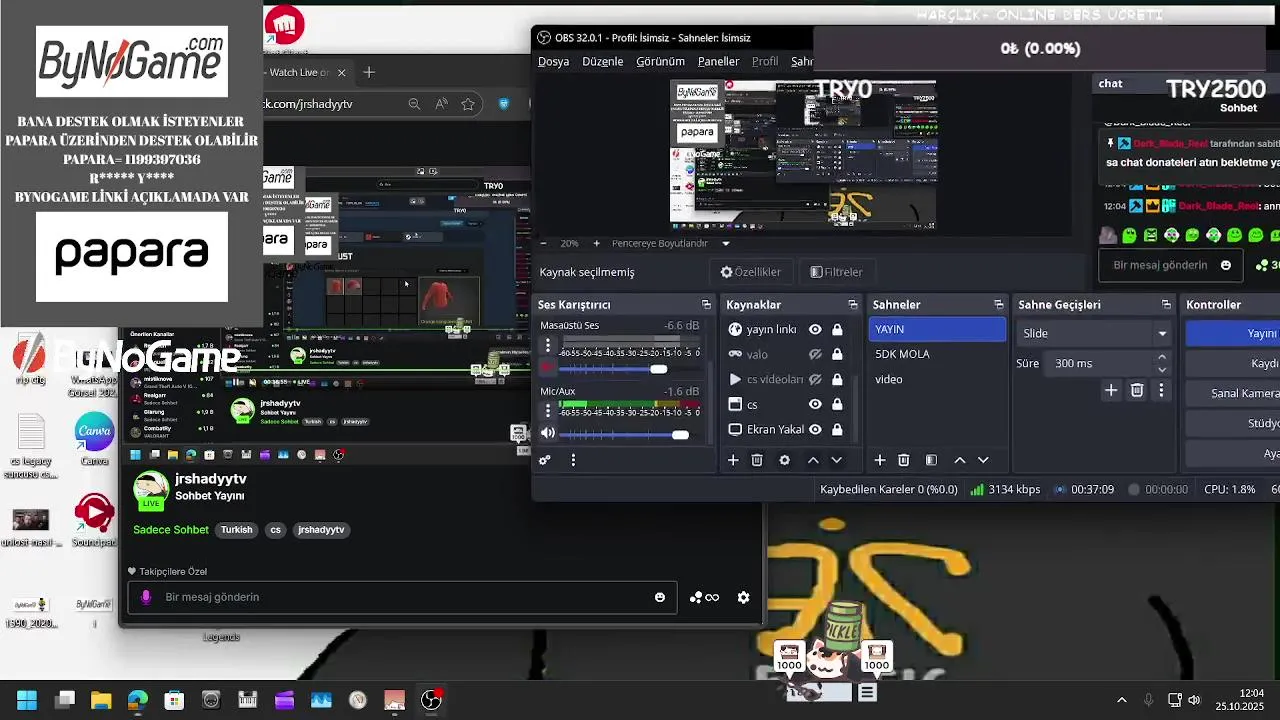The image size is (1280, 720).
Task: Open the Dosya menu
Action: pos(553,61)
